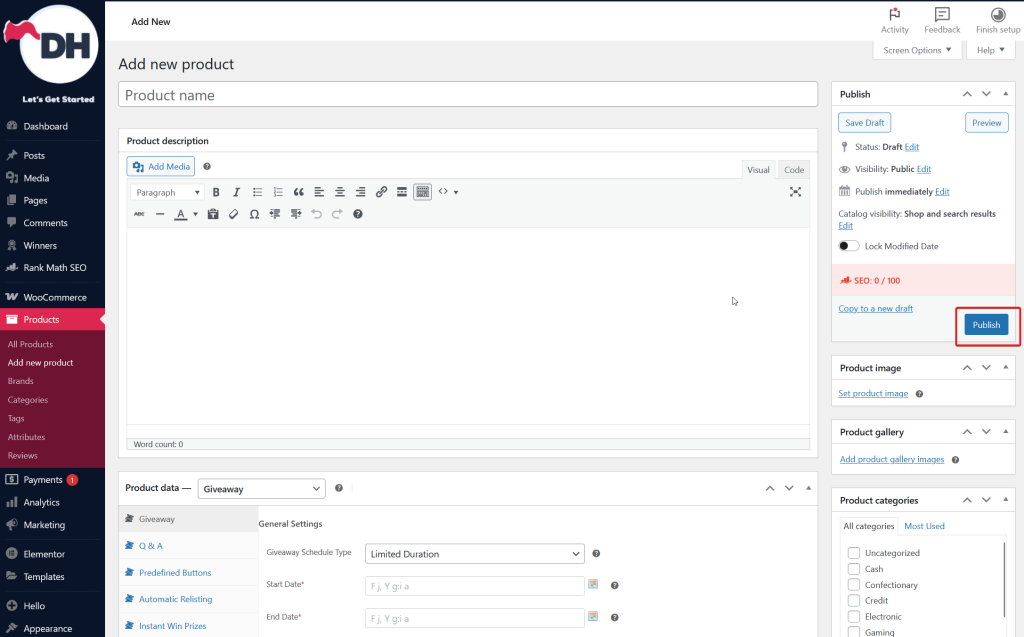
Task: Click the clear formatting eraser icon
Action: 233,214
